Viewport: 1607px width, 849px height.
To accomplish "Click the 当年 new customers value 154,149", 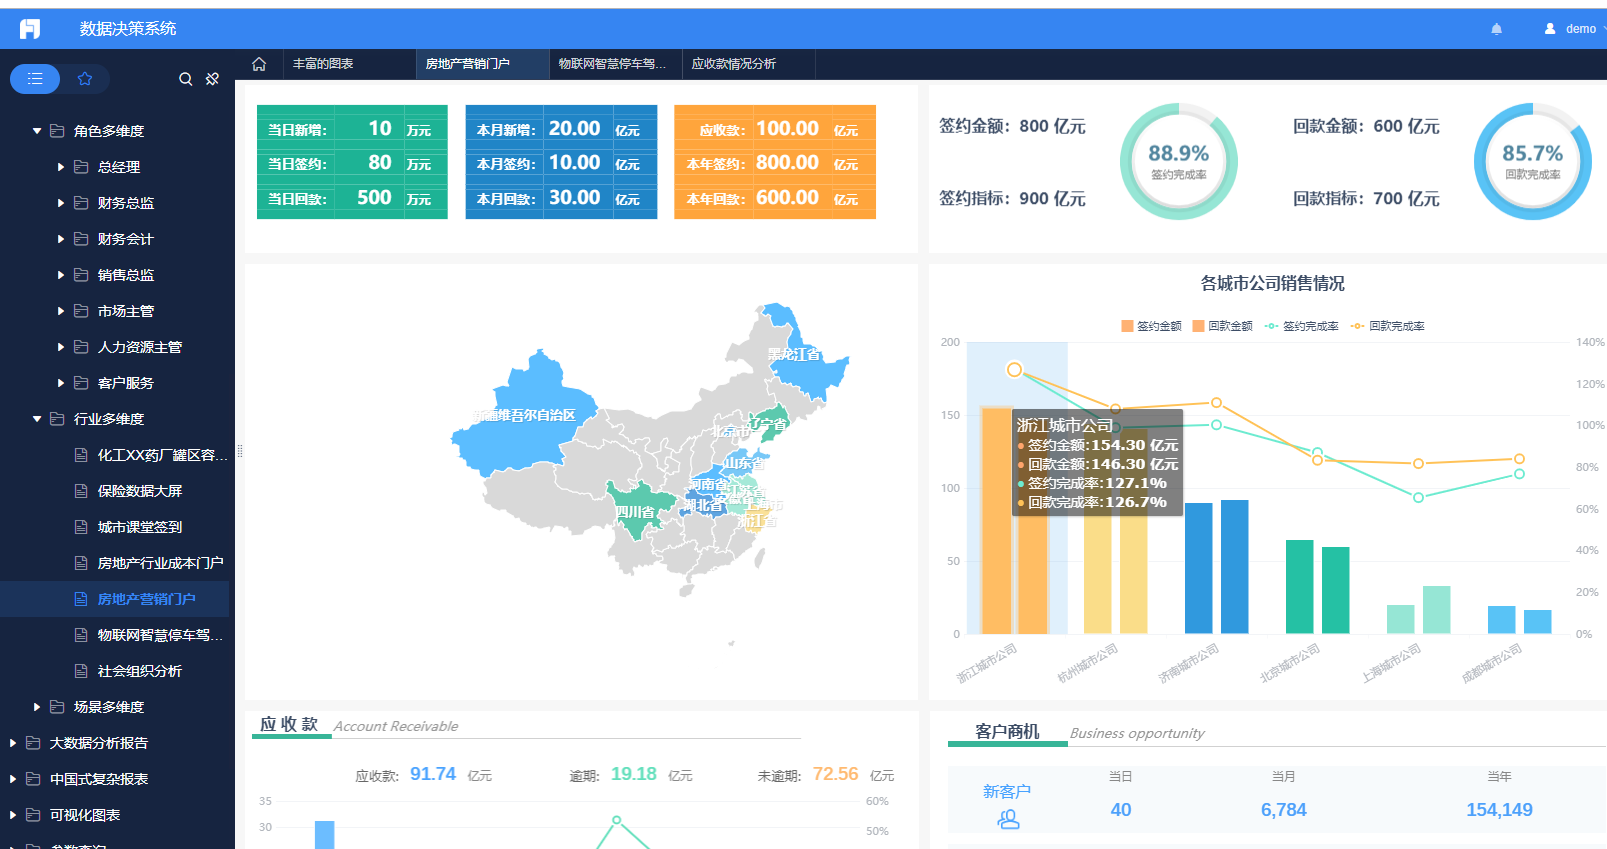I will [1499, 810].
